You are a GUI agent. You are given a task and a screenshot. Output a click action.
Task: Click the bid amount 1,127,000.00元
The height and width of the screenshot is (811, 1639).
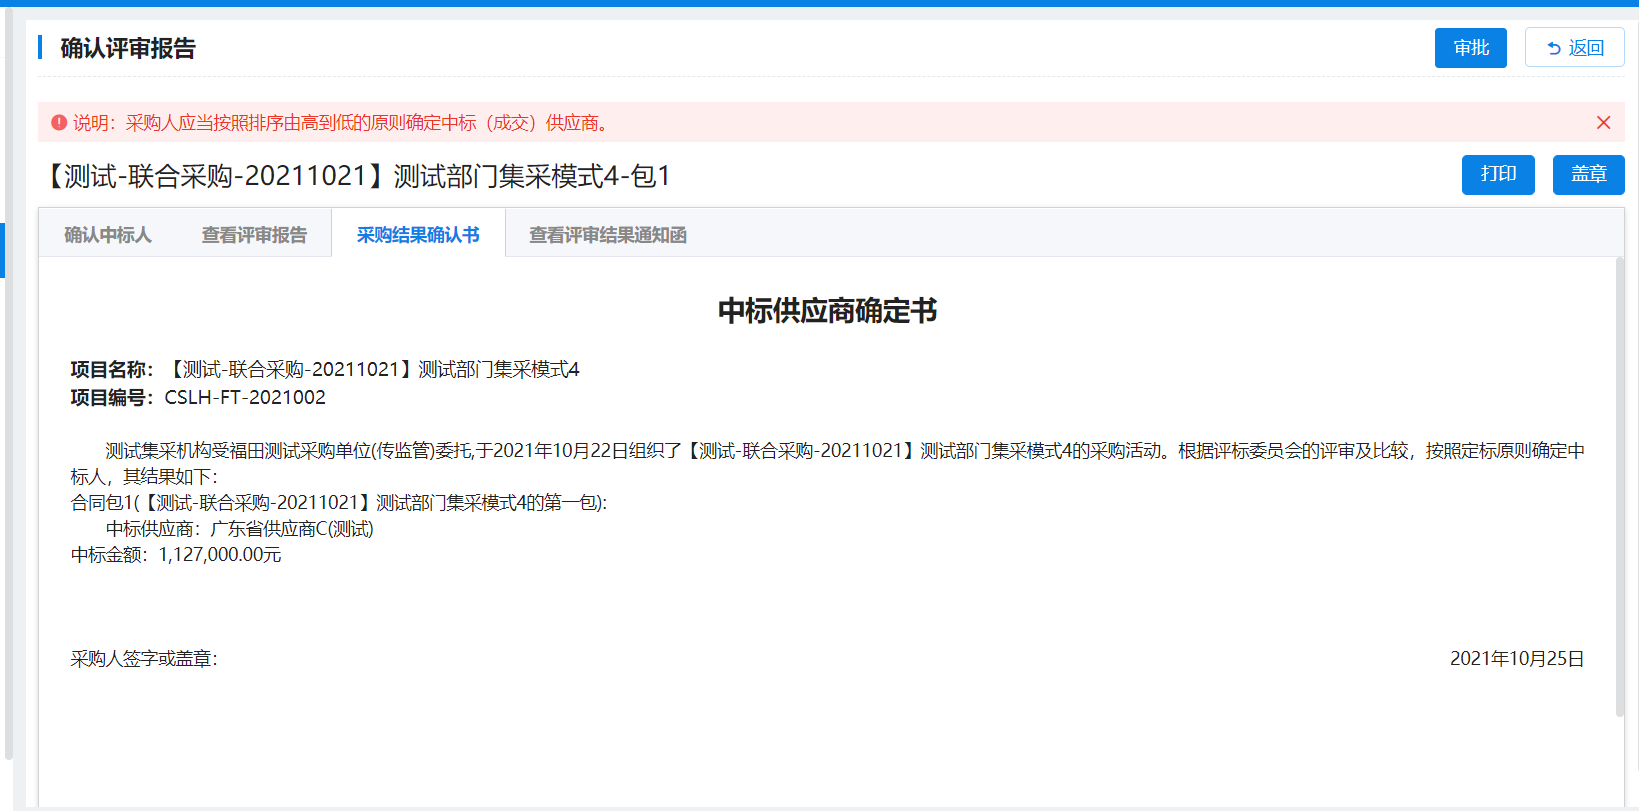220,555
